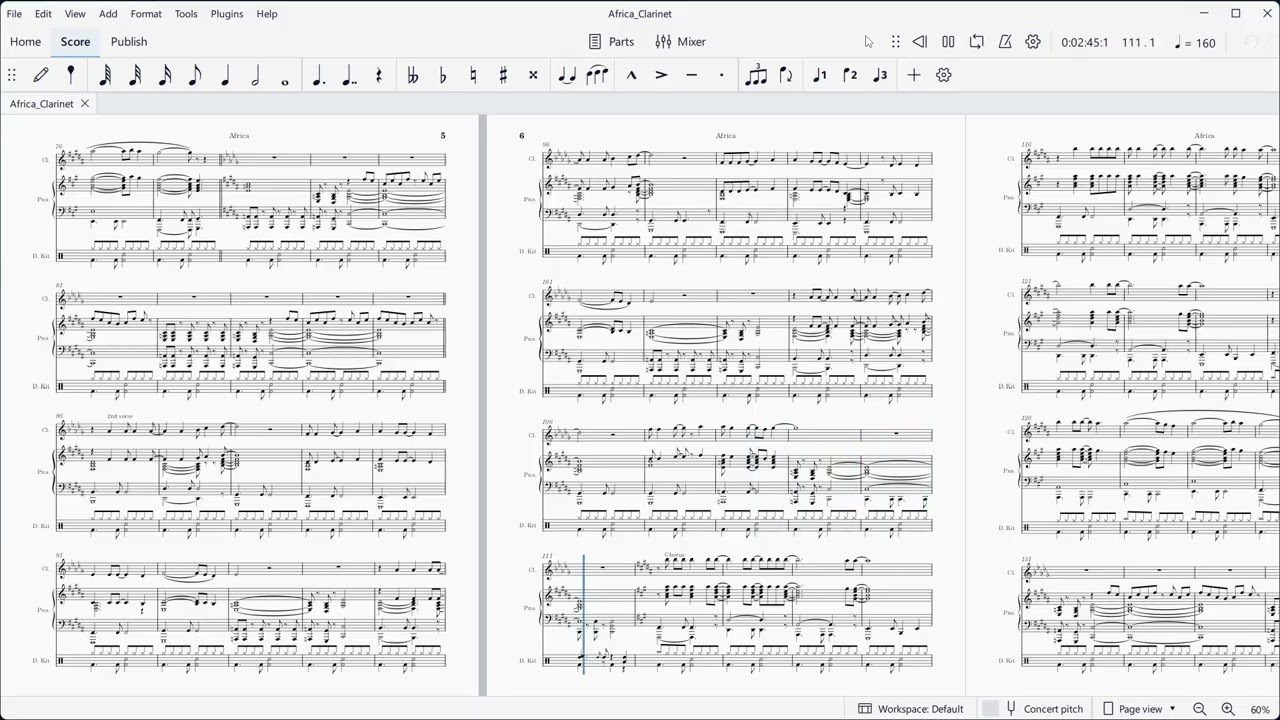Add a tie to note

click(x=567, y=75)
